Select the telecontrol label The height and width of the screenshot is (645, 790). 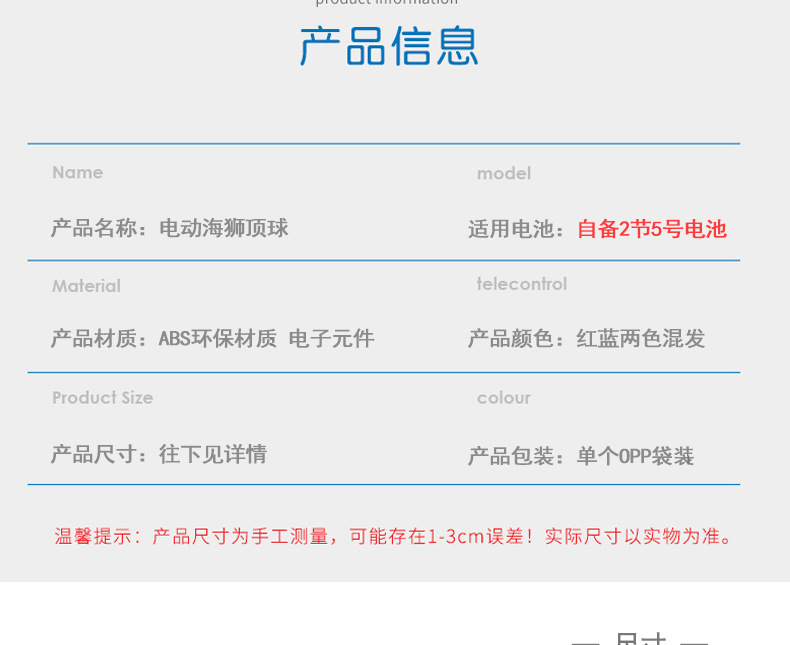(522, 284)
